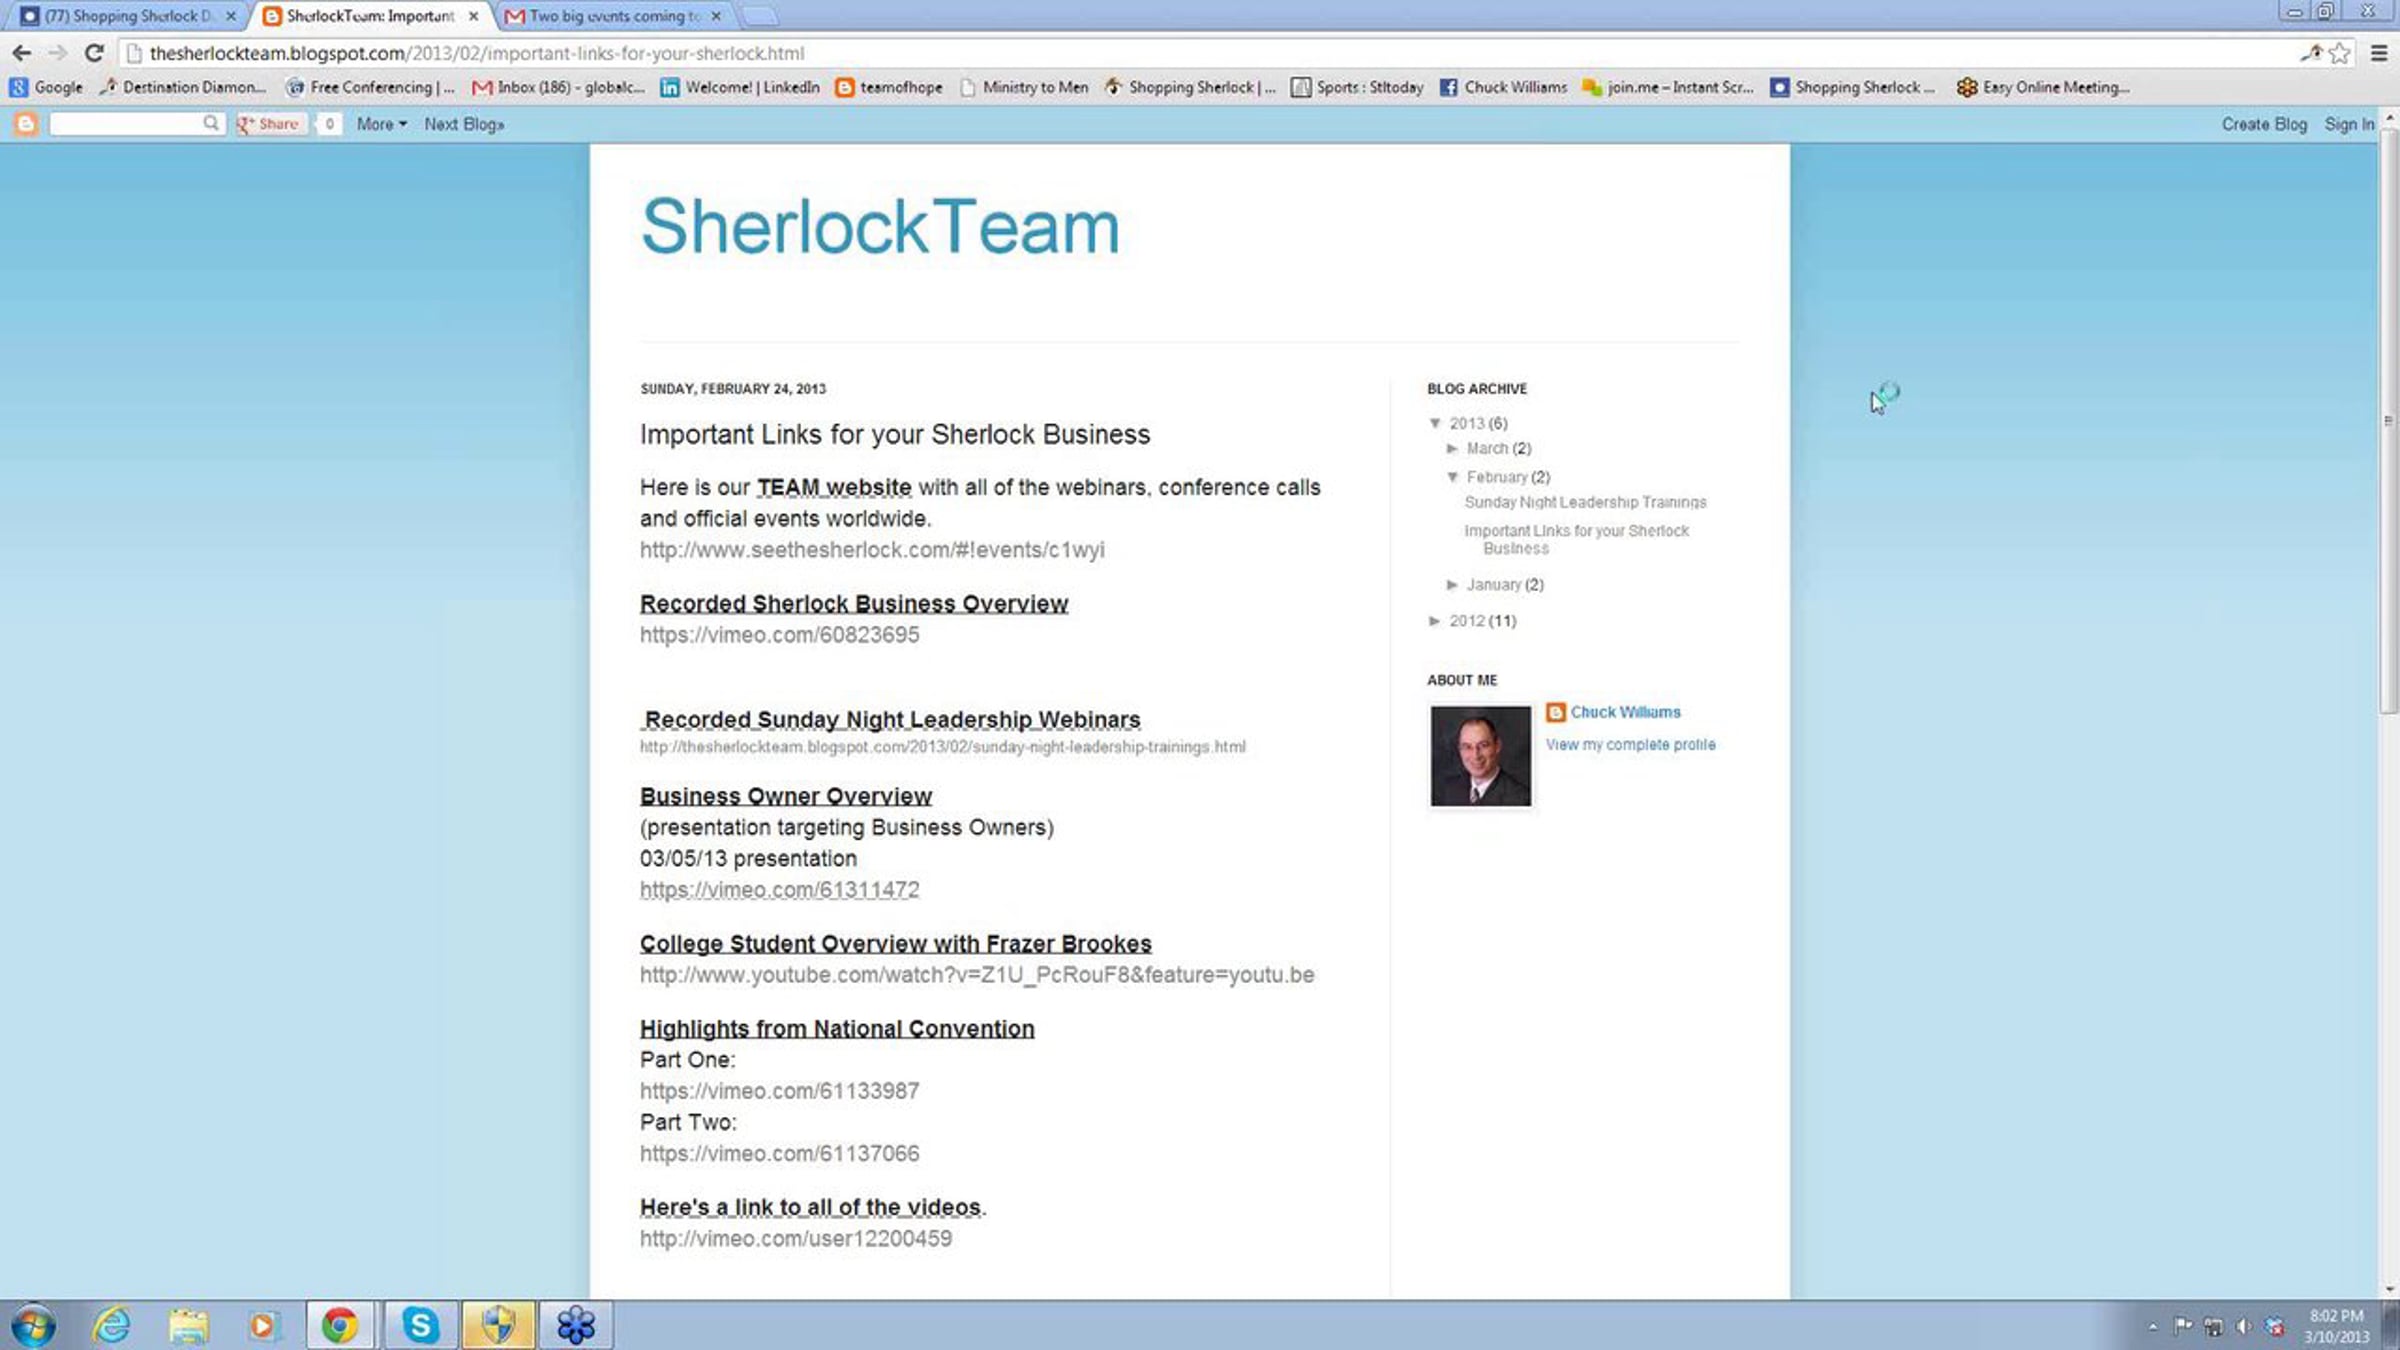Go back with the browser back arrow

(x=22, y=53)
